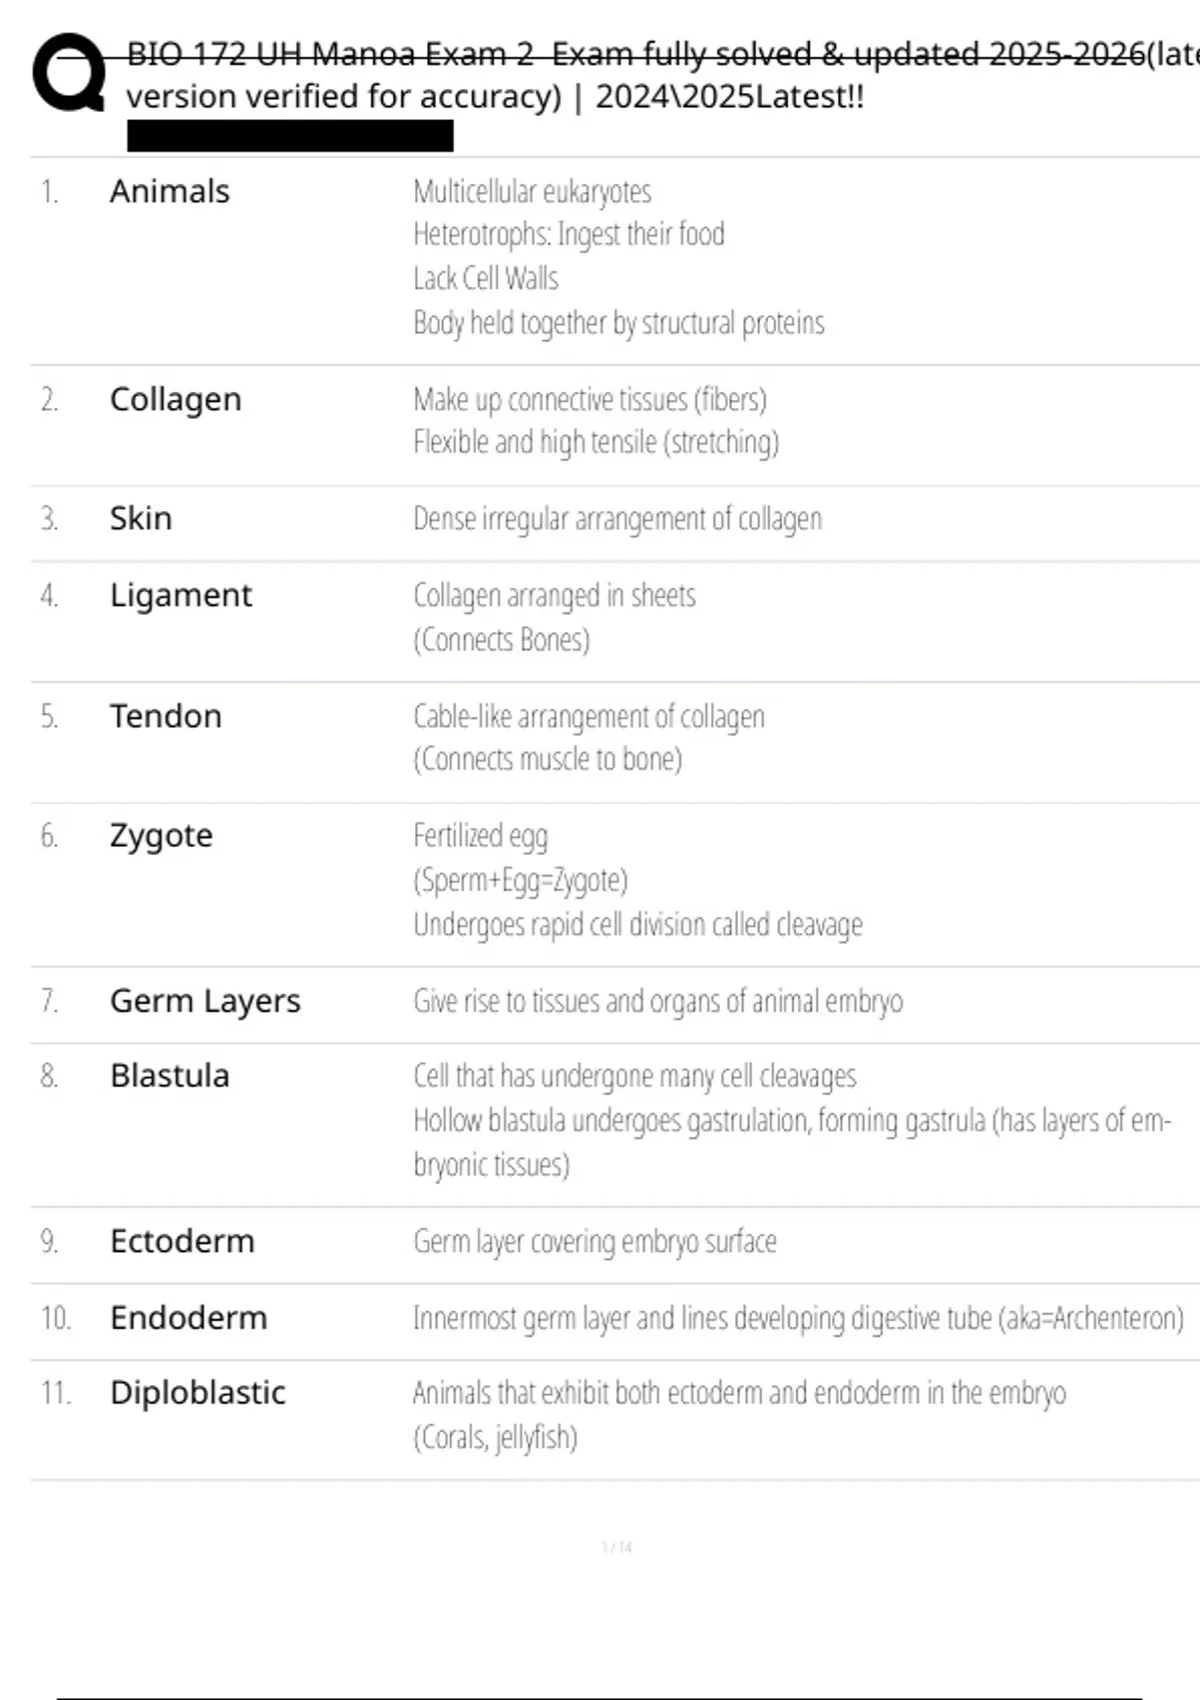The image size is (1200, 1700).
Task: Click the '(Corals, jellyfish)' example text
Action: pos(495,1437)
